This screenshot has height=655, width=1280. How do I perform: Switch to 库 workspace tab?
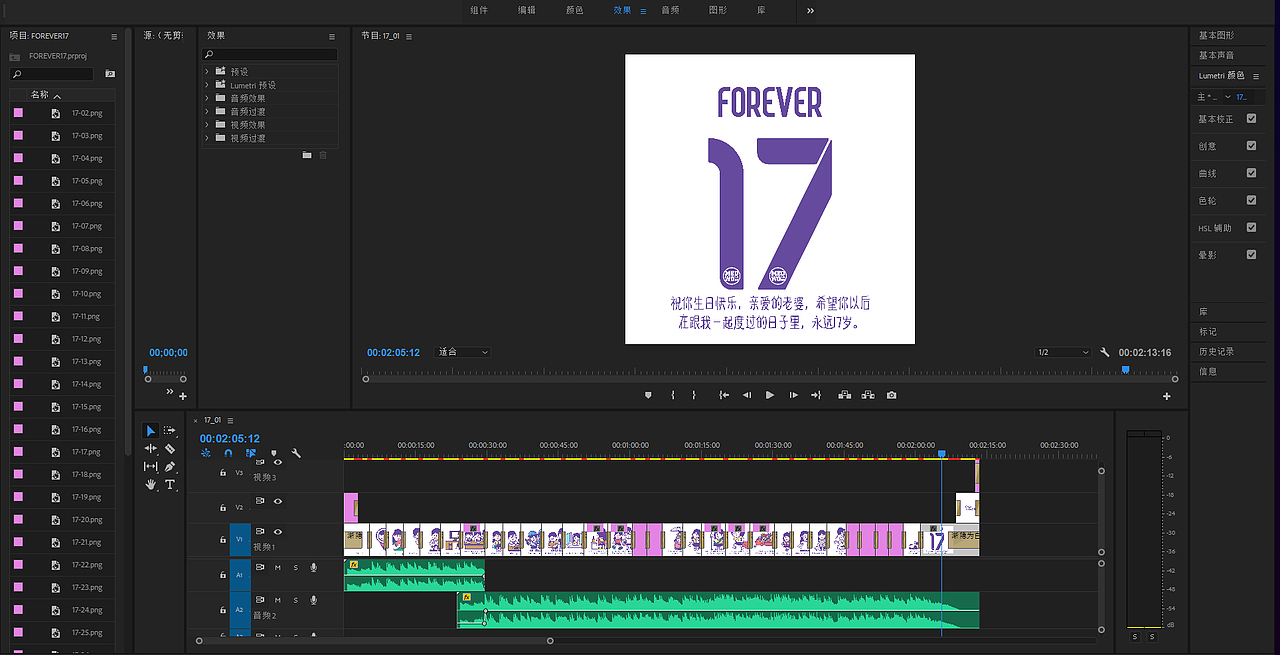(x=762, y=10)
